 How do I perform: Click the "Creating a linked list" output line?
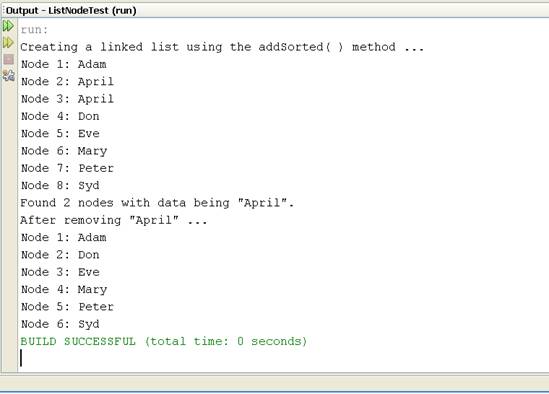[222, 47]
